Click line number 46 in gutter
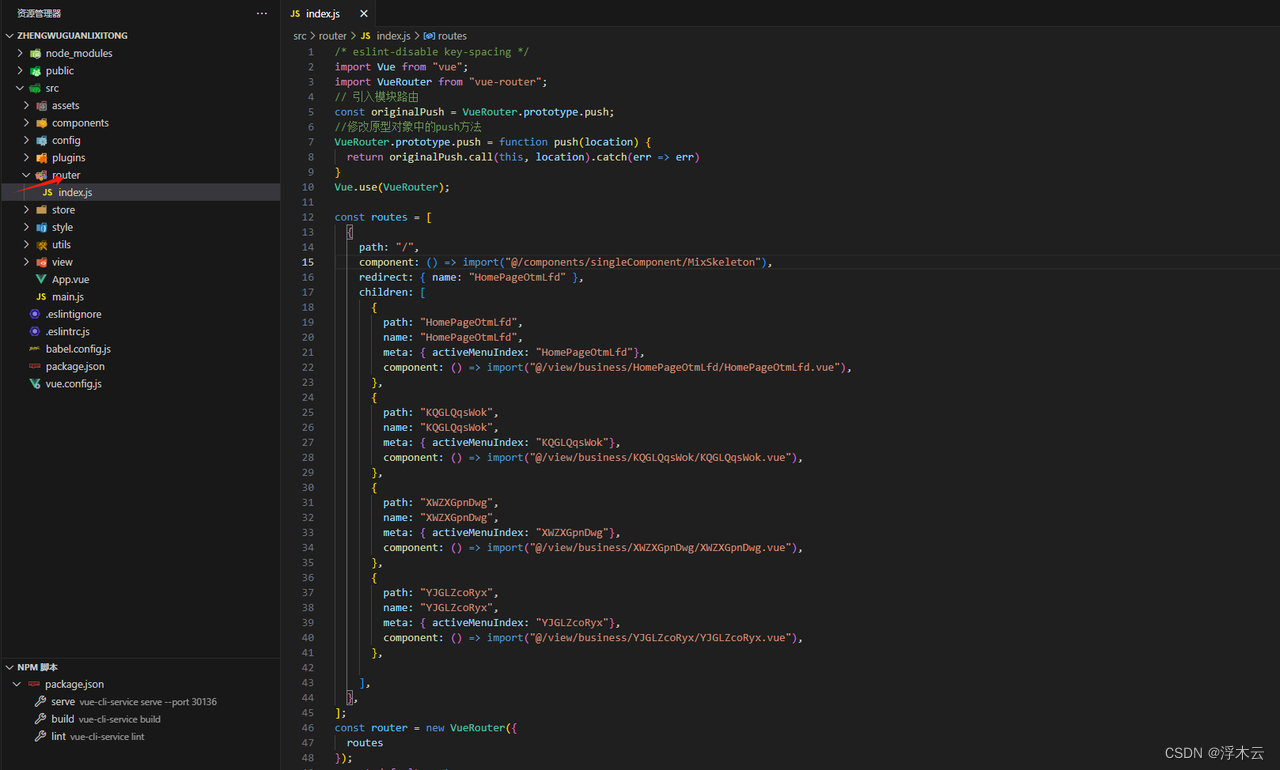Viewport: 1280px width, 770px height. click(308, 728)
